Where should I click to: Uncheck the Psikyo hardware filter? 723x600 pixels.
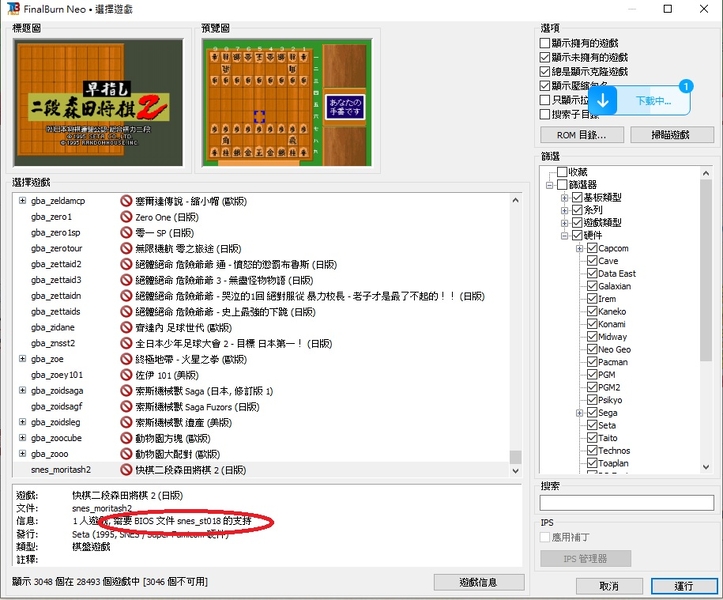tap(592, 400)
